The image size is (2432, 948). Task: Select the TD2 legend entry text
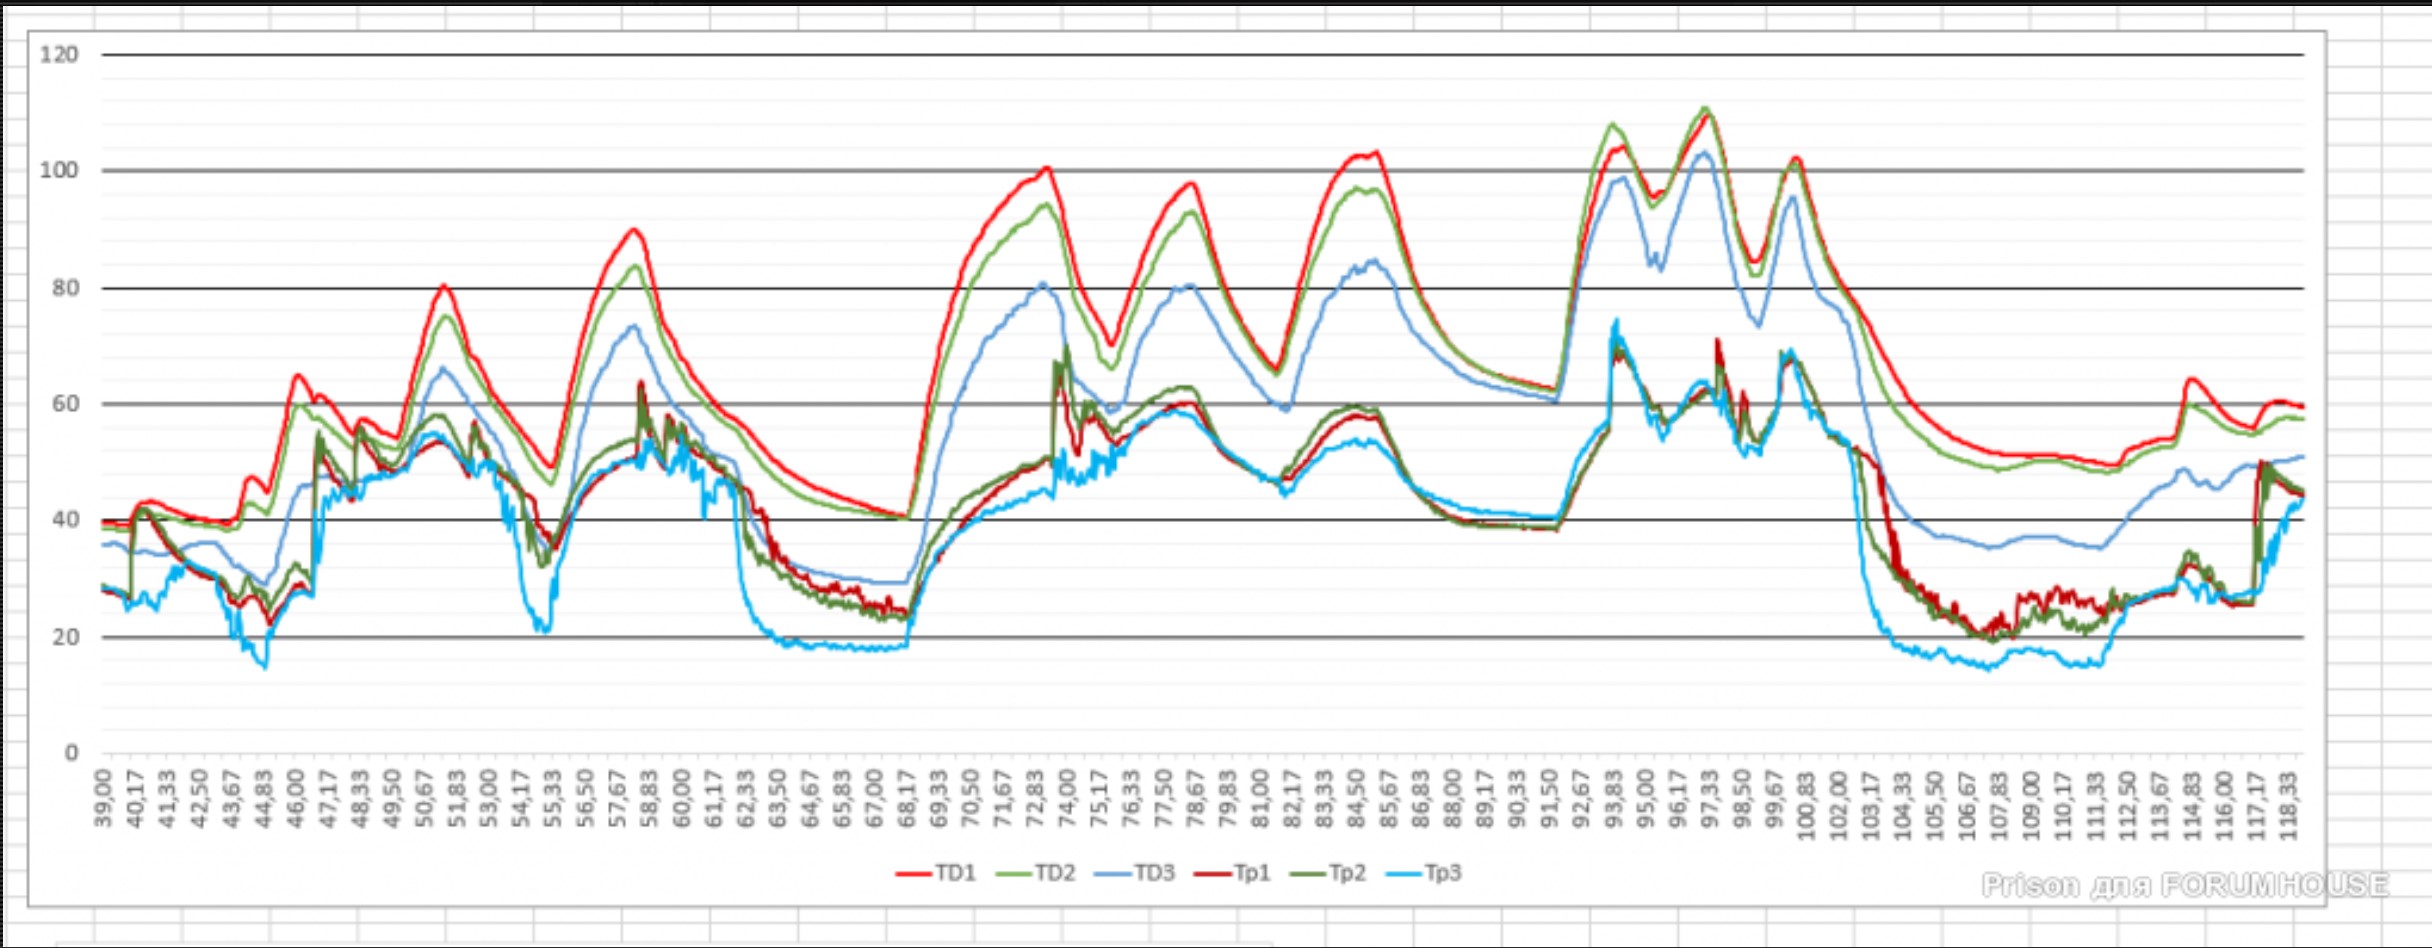click(1054, 873)
